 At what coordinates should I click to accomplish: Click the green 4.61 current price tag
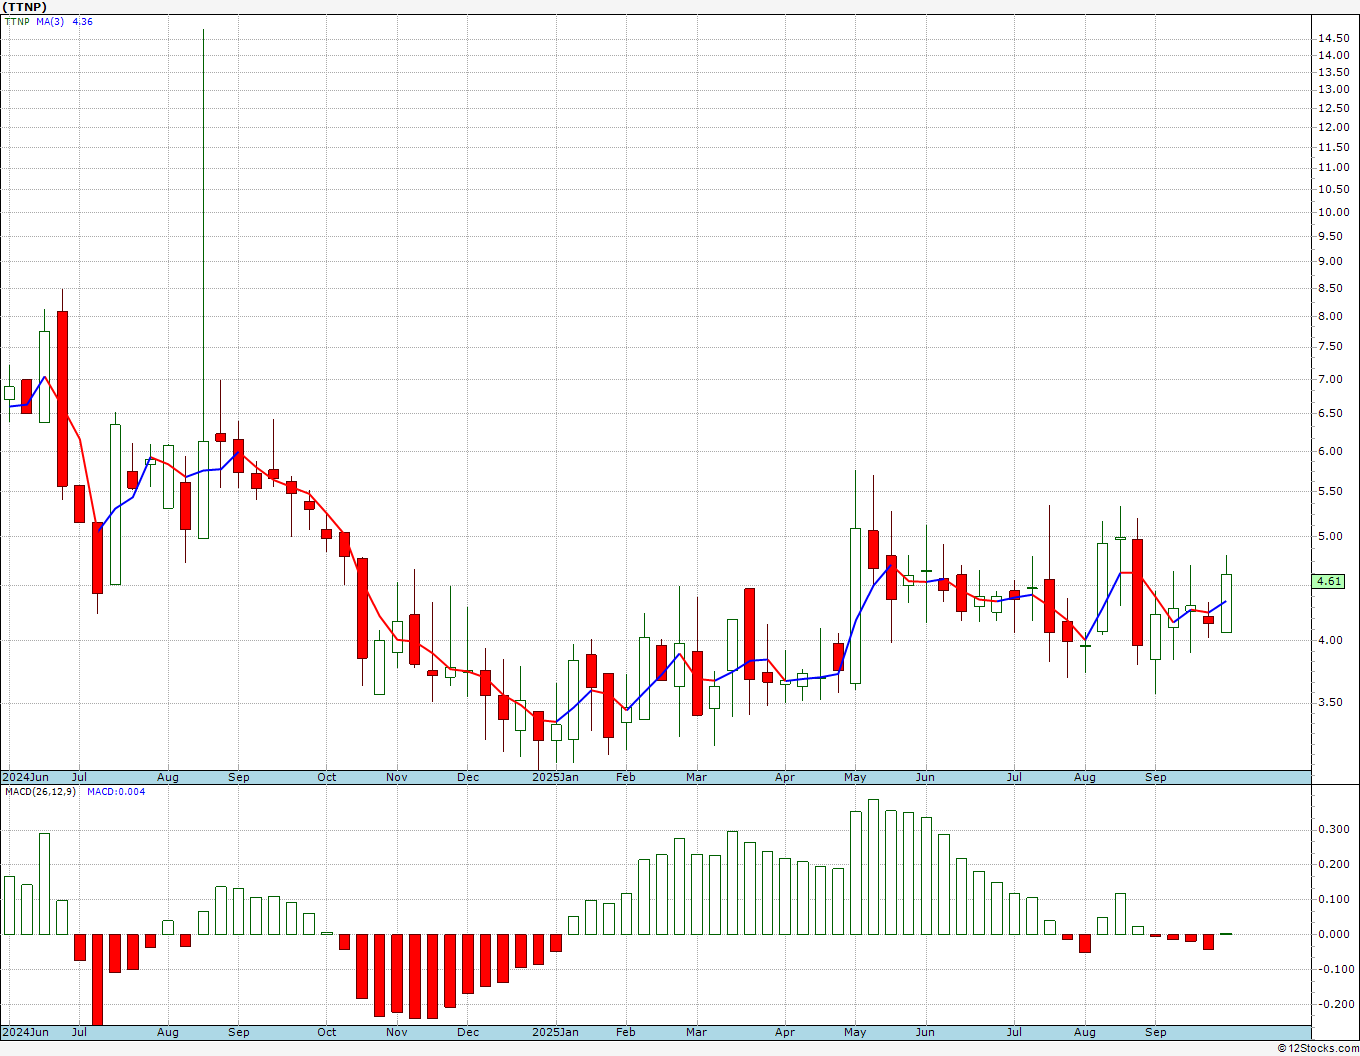click(1329, 581)
